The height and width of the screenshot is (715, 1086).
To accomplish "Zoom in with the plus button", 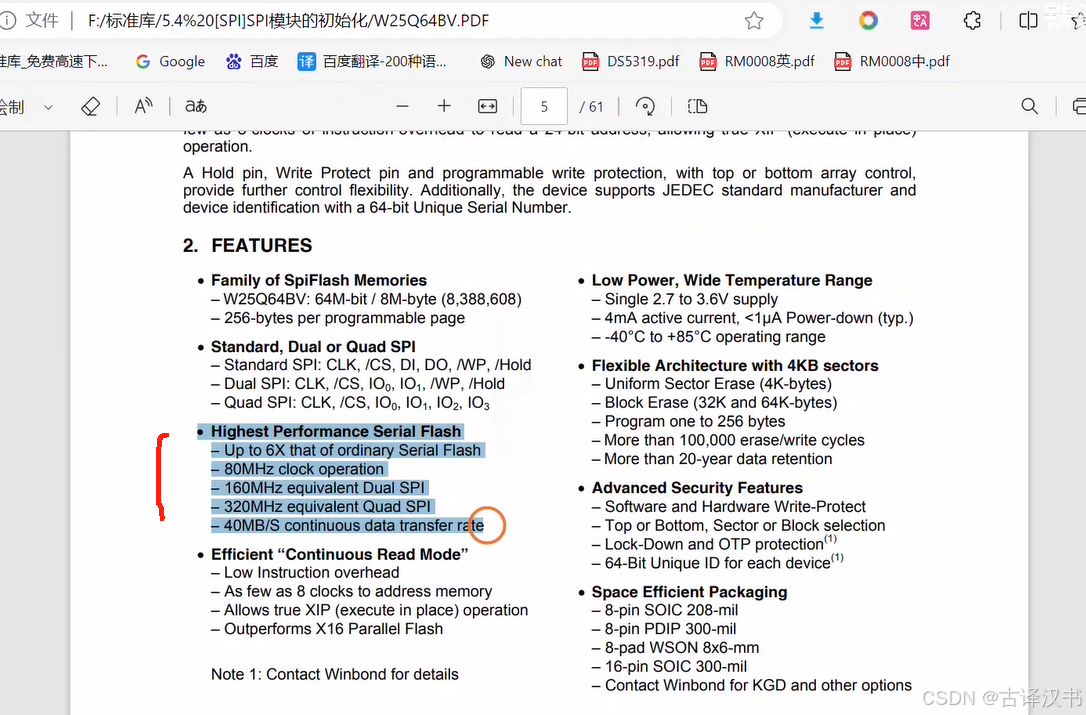I will [x=444, y=107].
